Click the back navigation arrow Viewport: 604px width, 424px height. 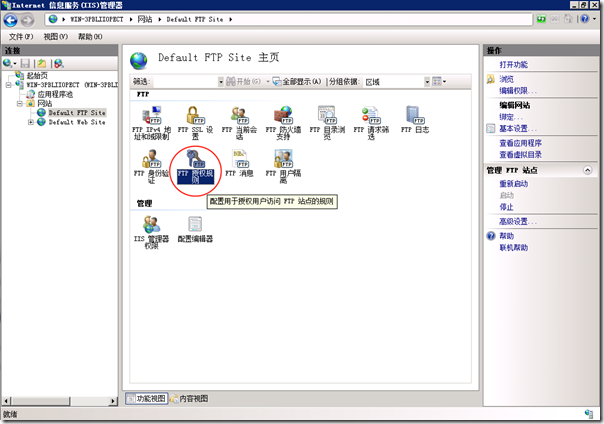click(x=10, y=20)
